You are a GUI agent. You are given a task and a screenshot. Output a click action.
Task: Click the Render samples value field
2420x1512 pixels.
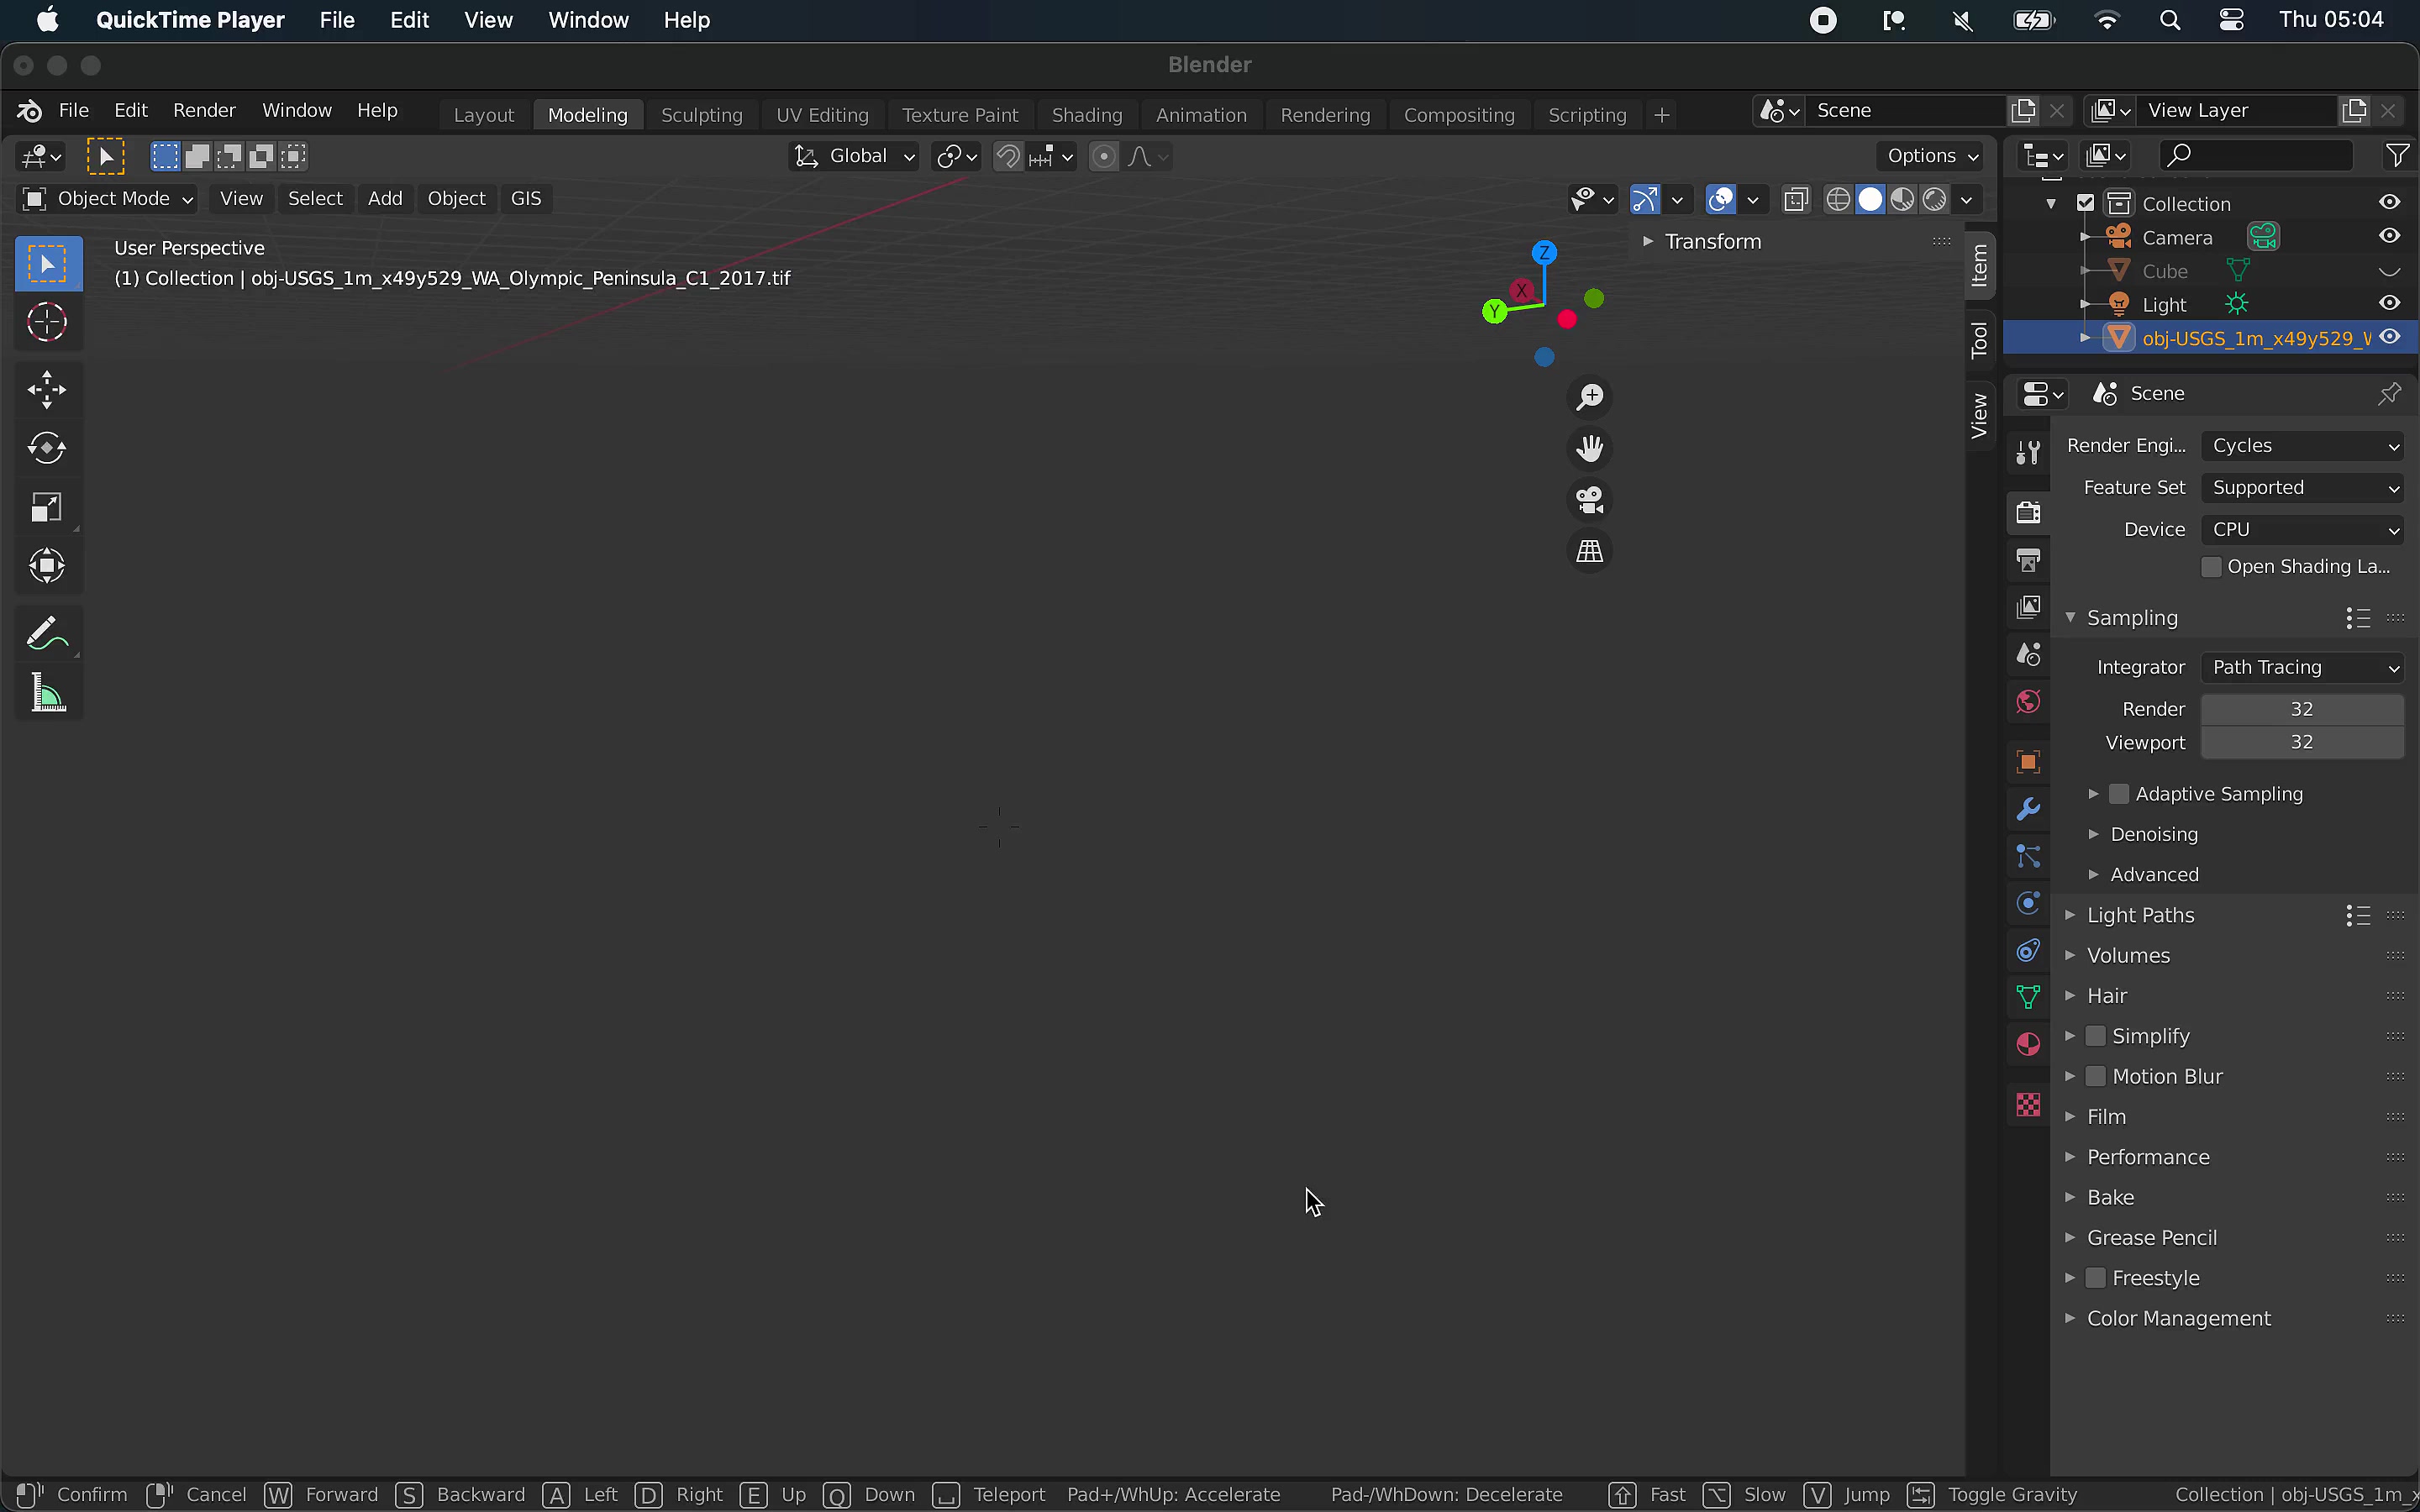2301,709
